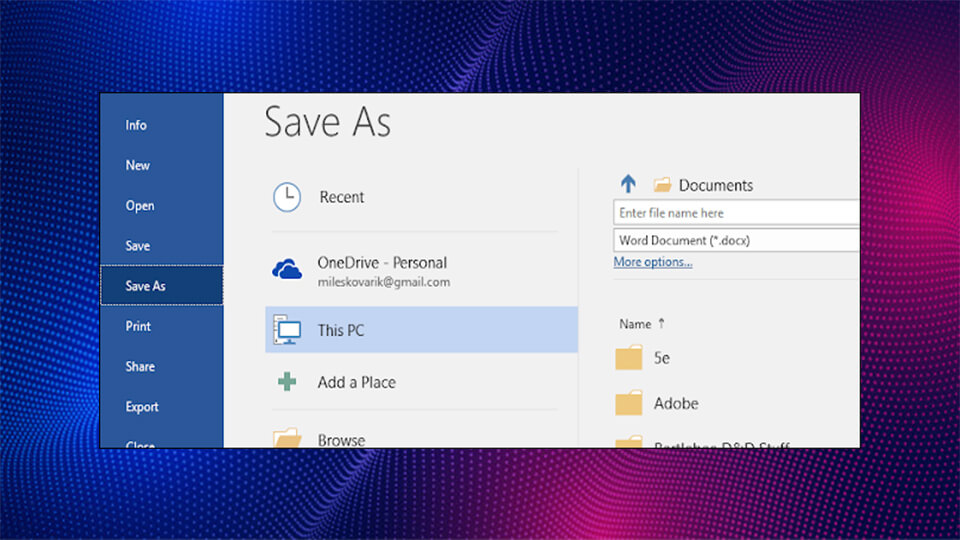Open the Word Document (*.docx) file type dropdown
Screen dimensions: 960x540
(x=735, y=240)
